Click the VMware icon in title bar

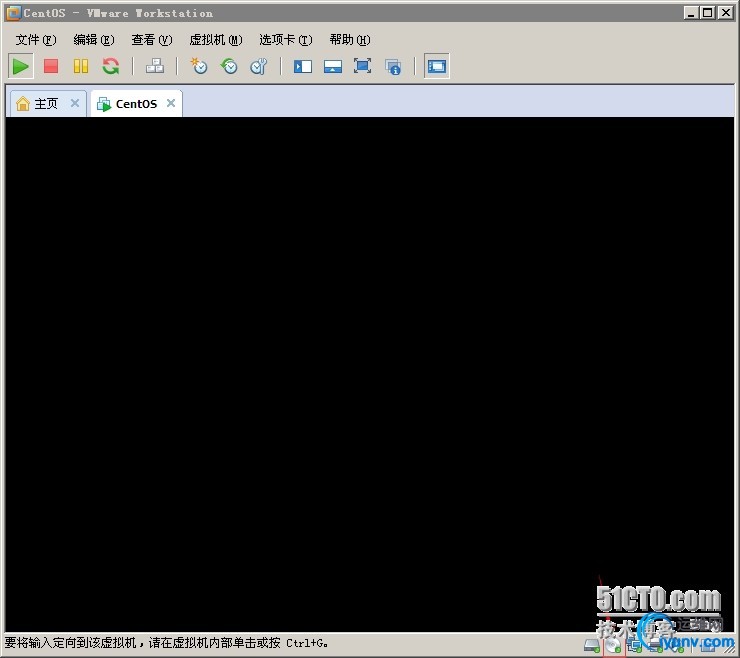click(13, 13)
